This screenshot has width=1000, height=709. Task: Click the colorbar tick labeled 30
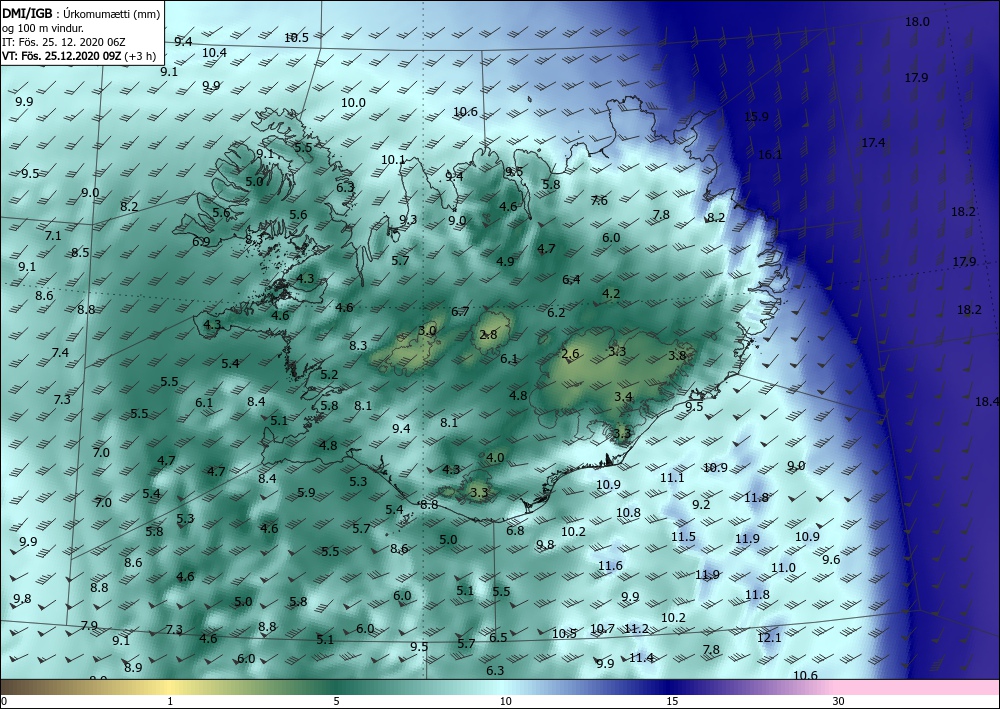(x=839, y=701)
